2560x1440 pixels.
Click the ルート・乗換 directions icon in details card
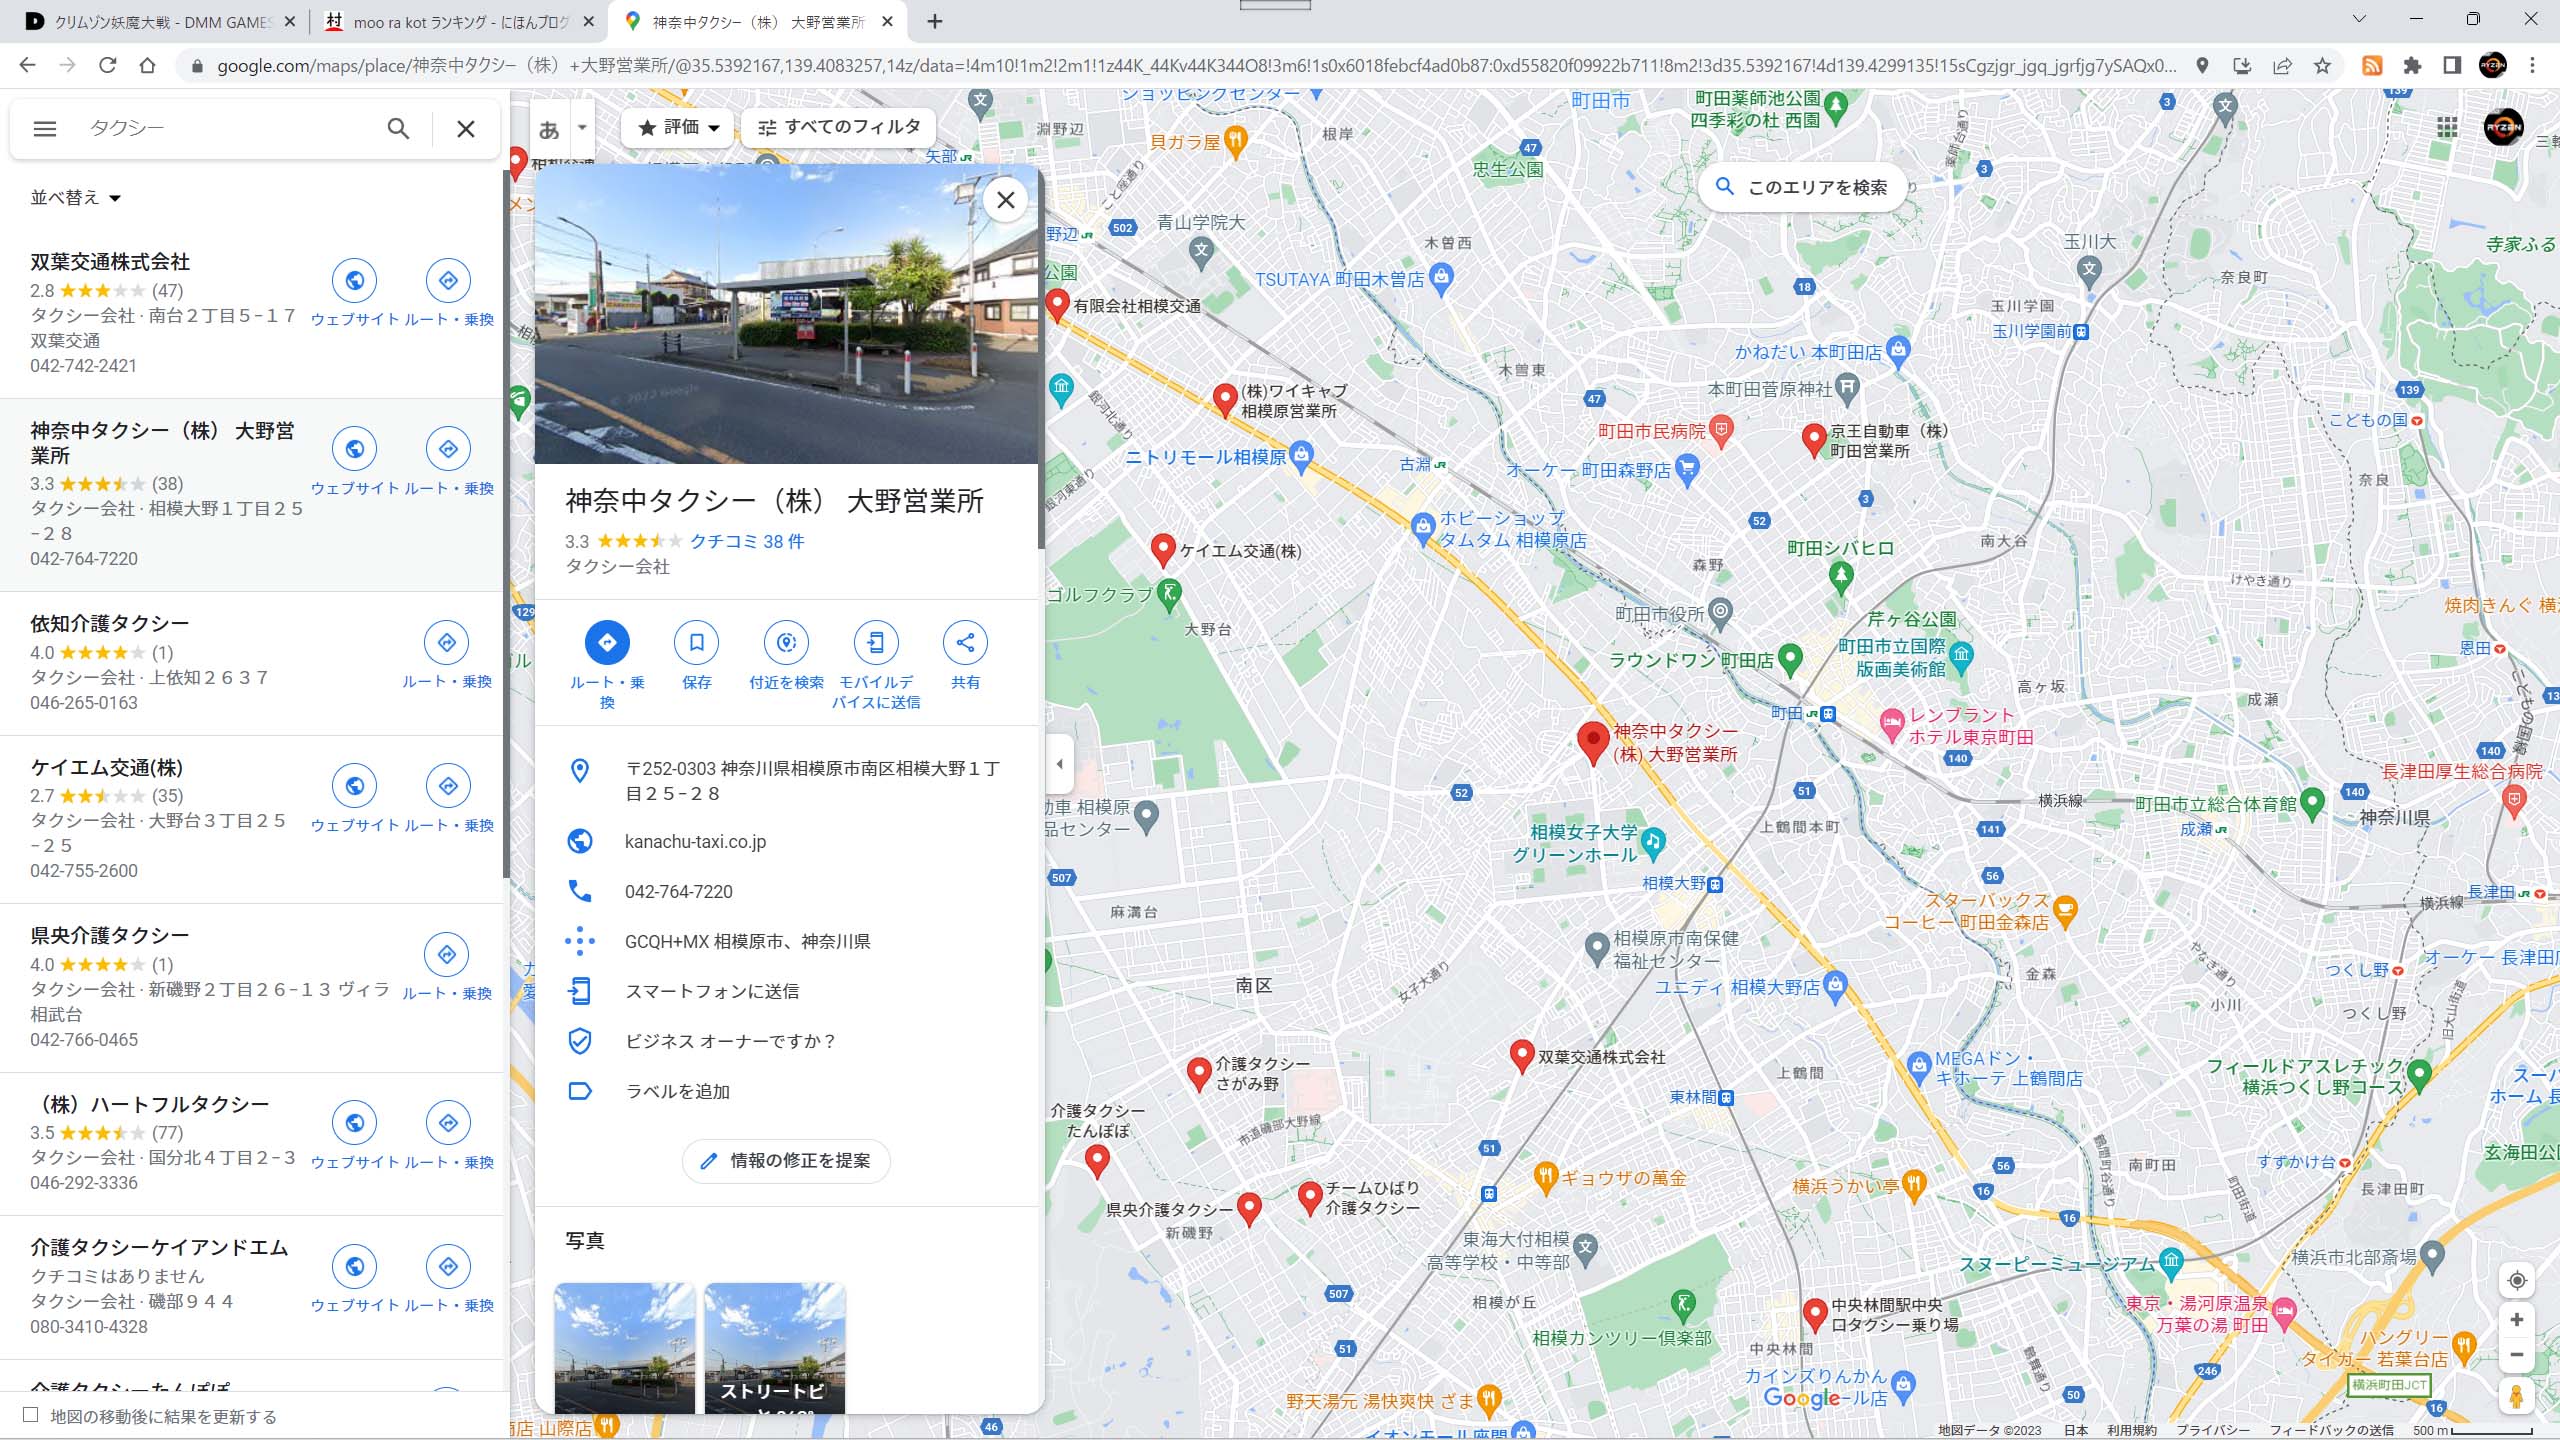(607, 642)
